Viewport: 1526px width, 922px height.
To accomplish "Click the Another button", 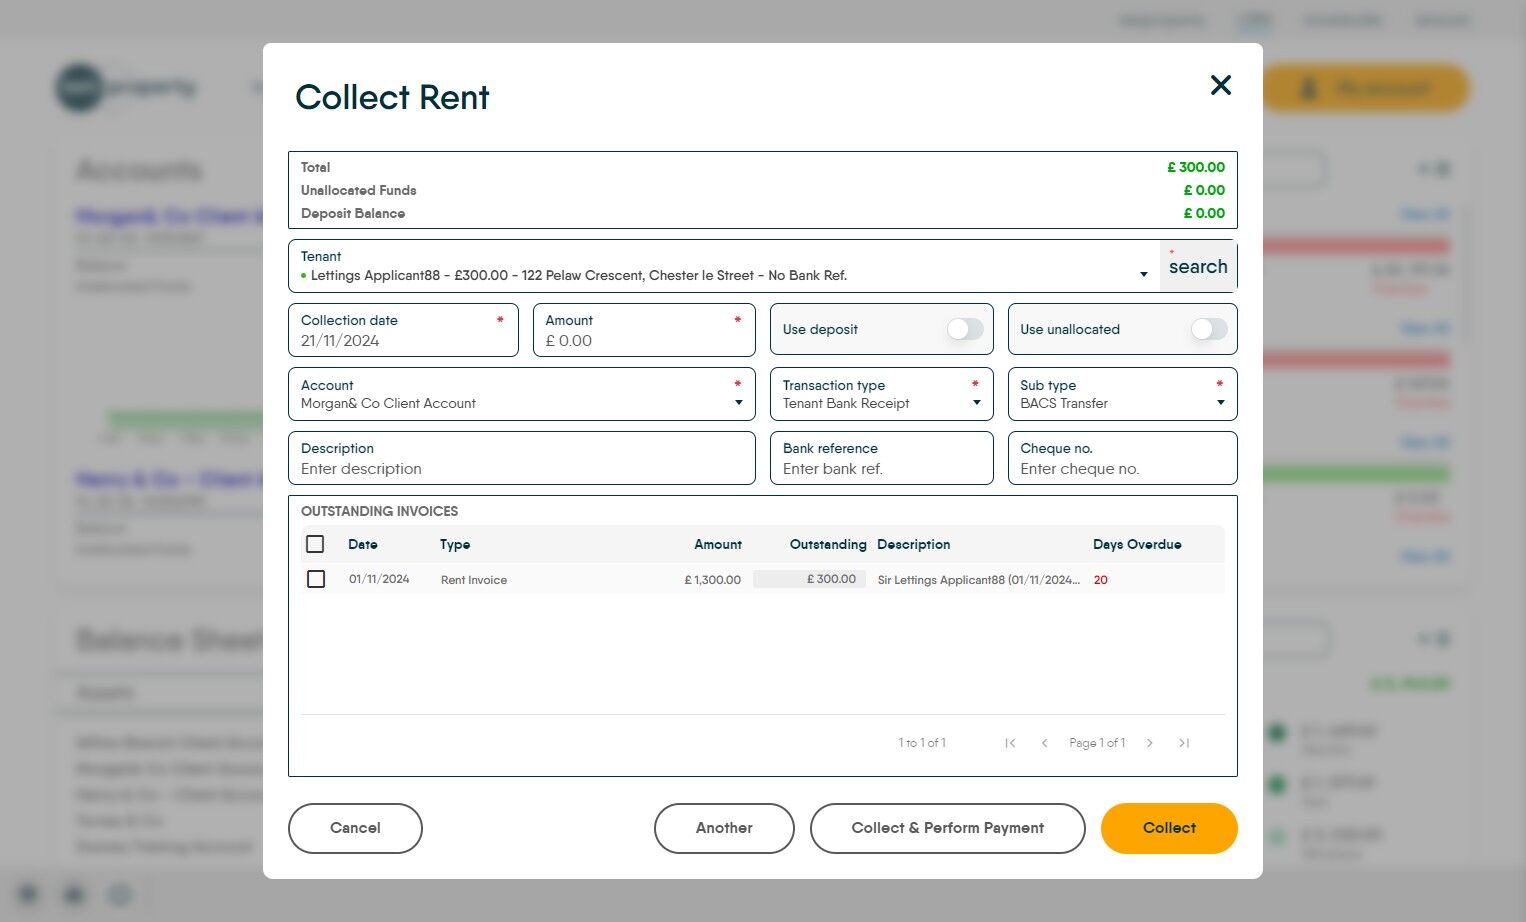I will point(724,828).
